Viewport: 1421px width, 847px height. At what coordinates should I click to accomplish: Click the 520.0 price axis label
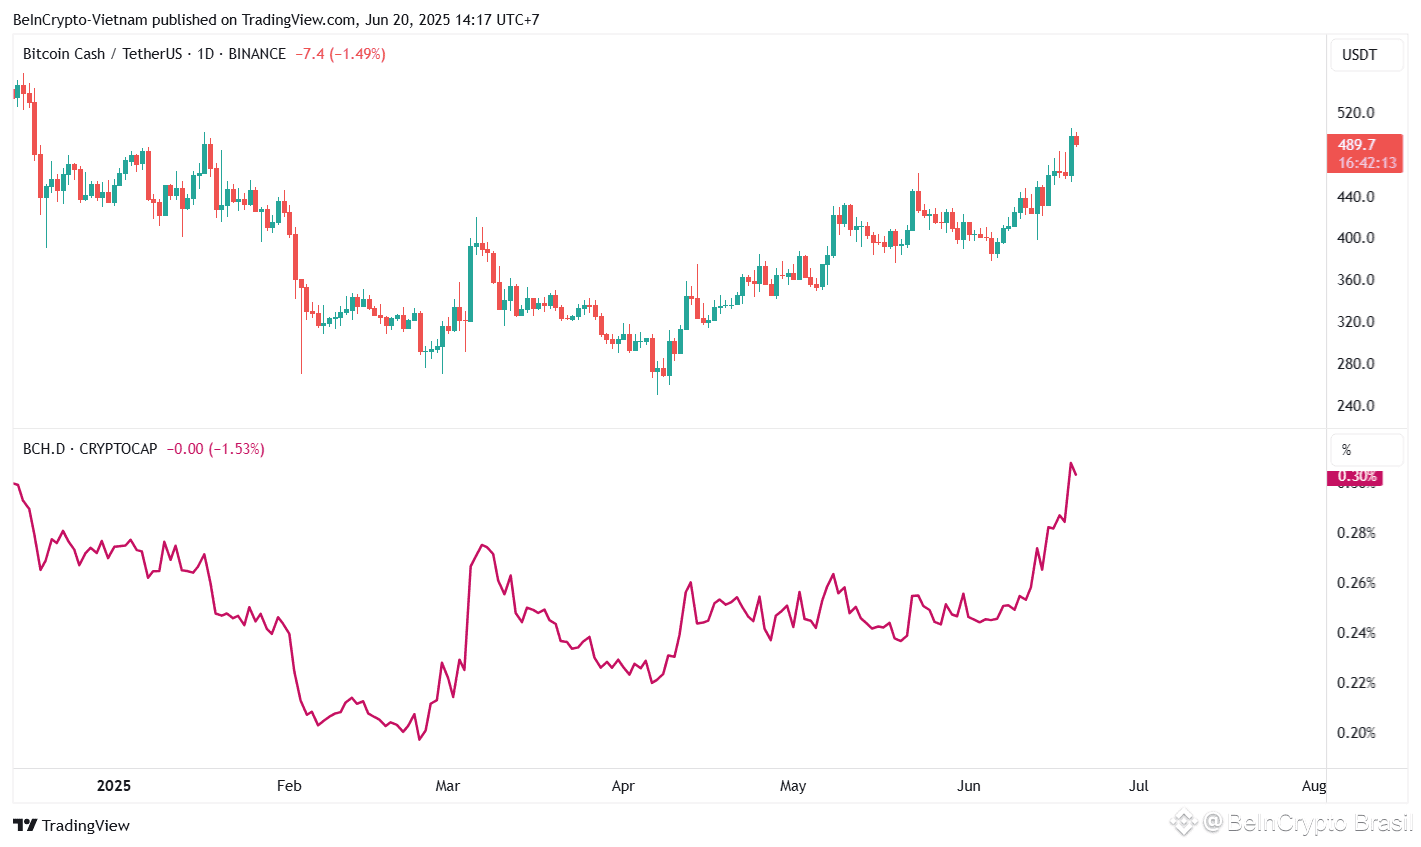1356,112
